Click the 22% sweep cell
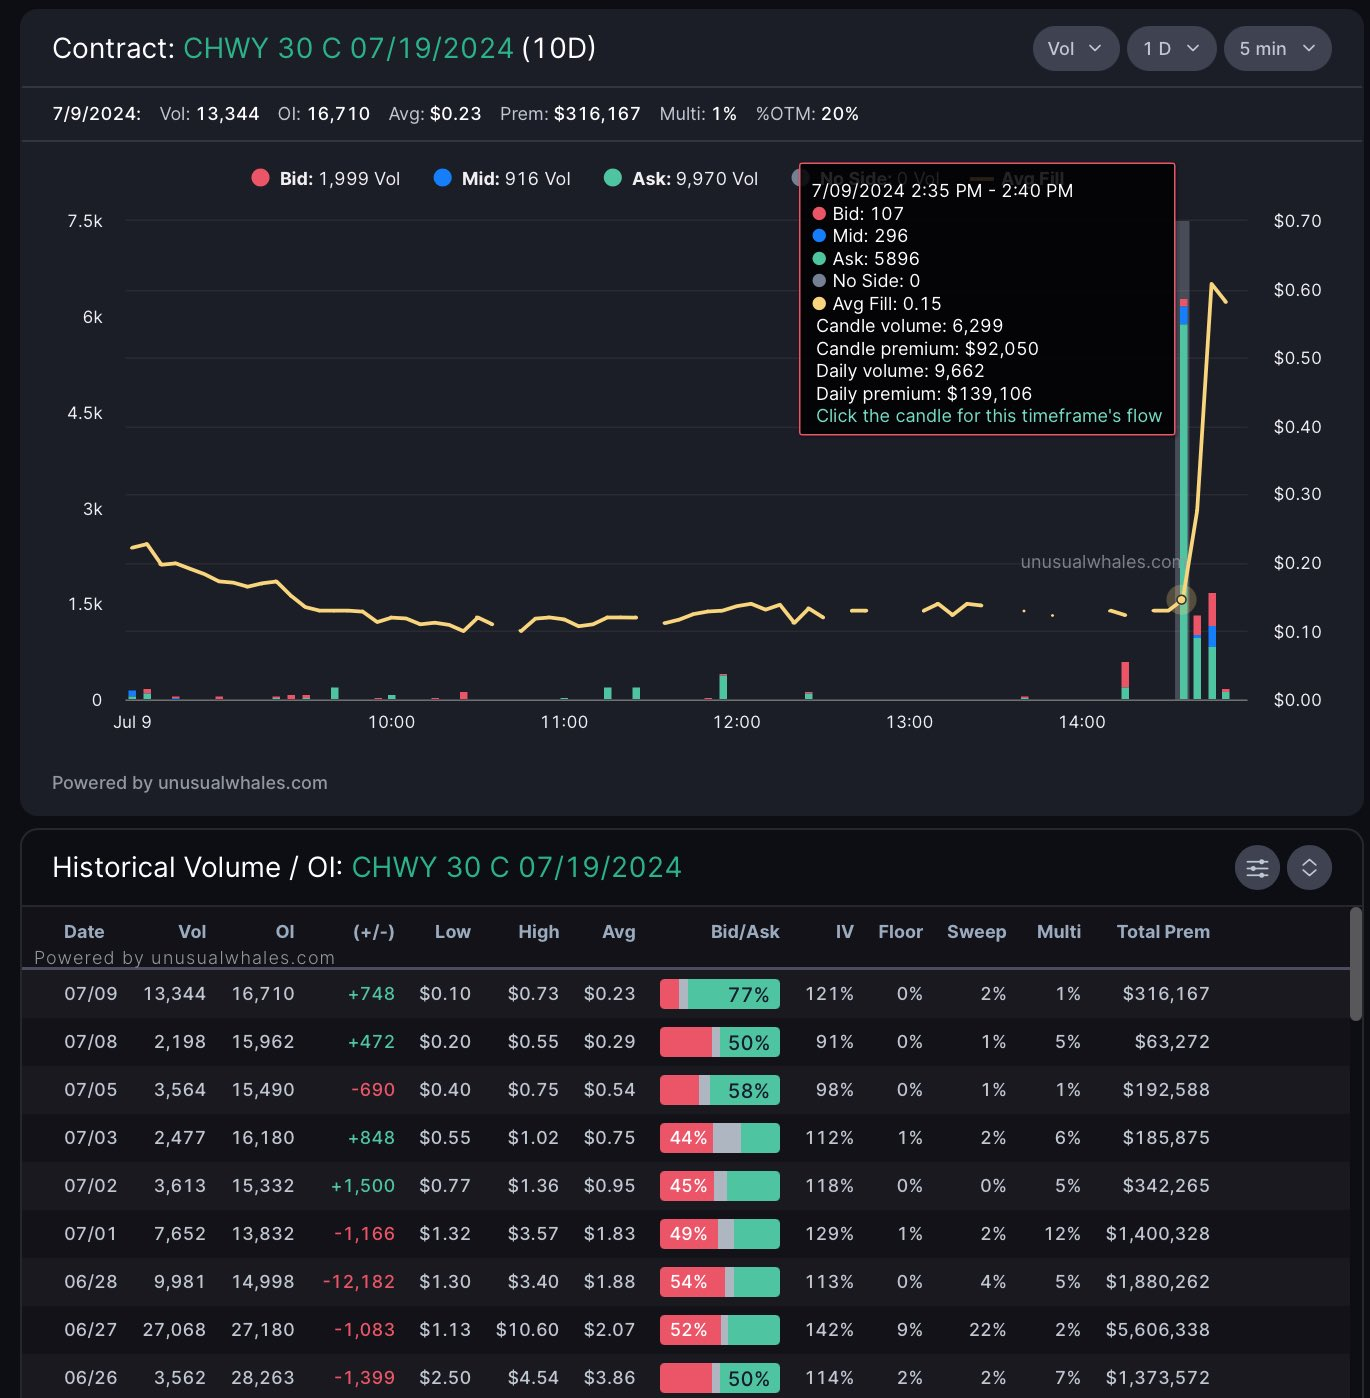Screen dimensions: 1370x1398 988,1330
